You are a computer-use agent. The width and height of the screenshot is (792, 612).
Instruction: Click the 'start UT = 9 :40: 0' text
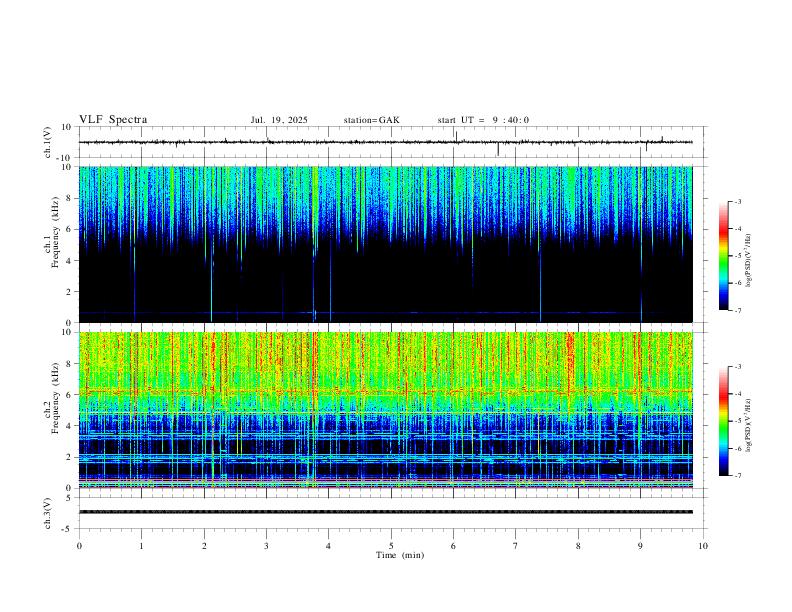pyautogui.click(x=483, y=120)
